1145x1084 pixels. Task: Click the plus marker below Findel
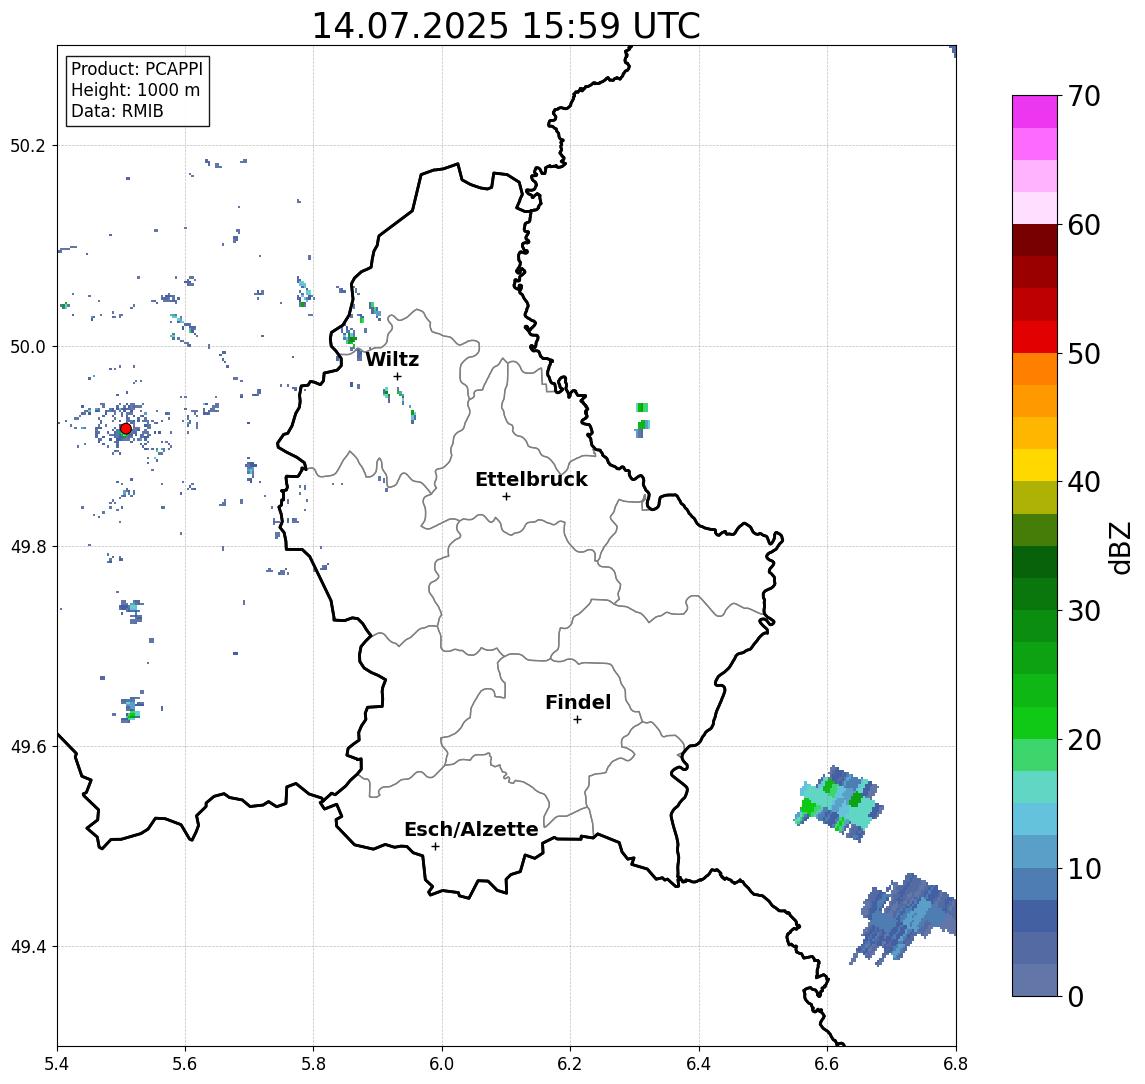coord(577,720)
